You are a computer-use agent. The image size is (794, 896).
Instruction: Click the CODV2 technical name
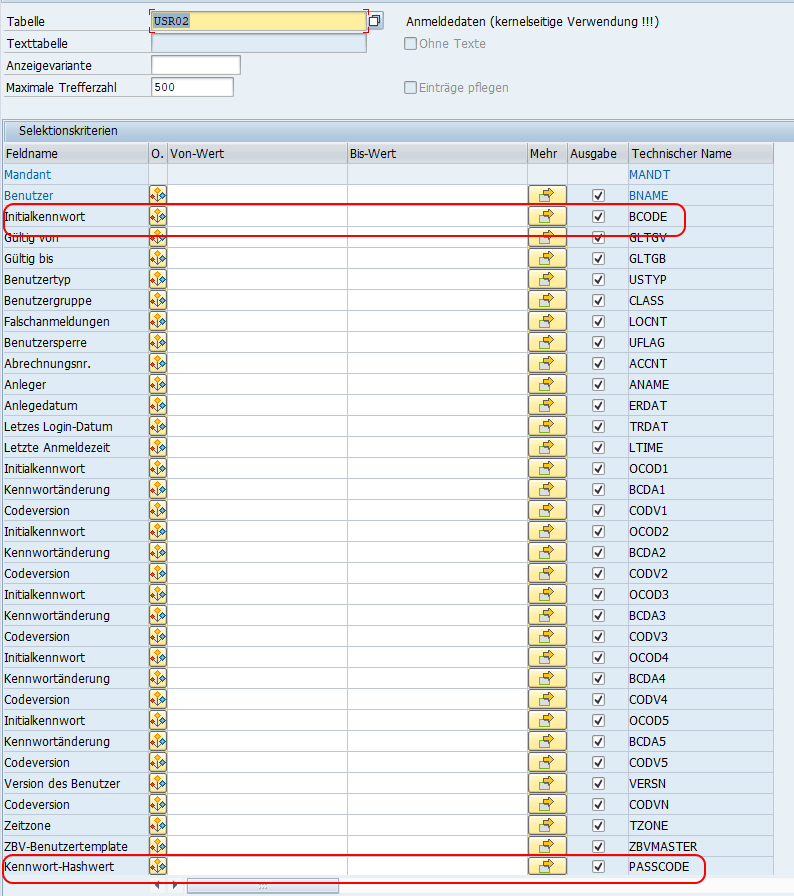point(648,574)
